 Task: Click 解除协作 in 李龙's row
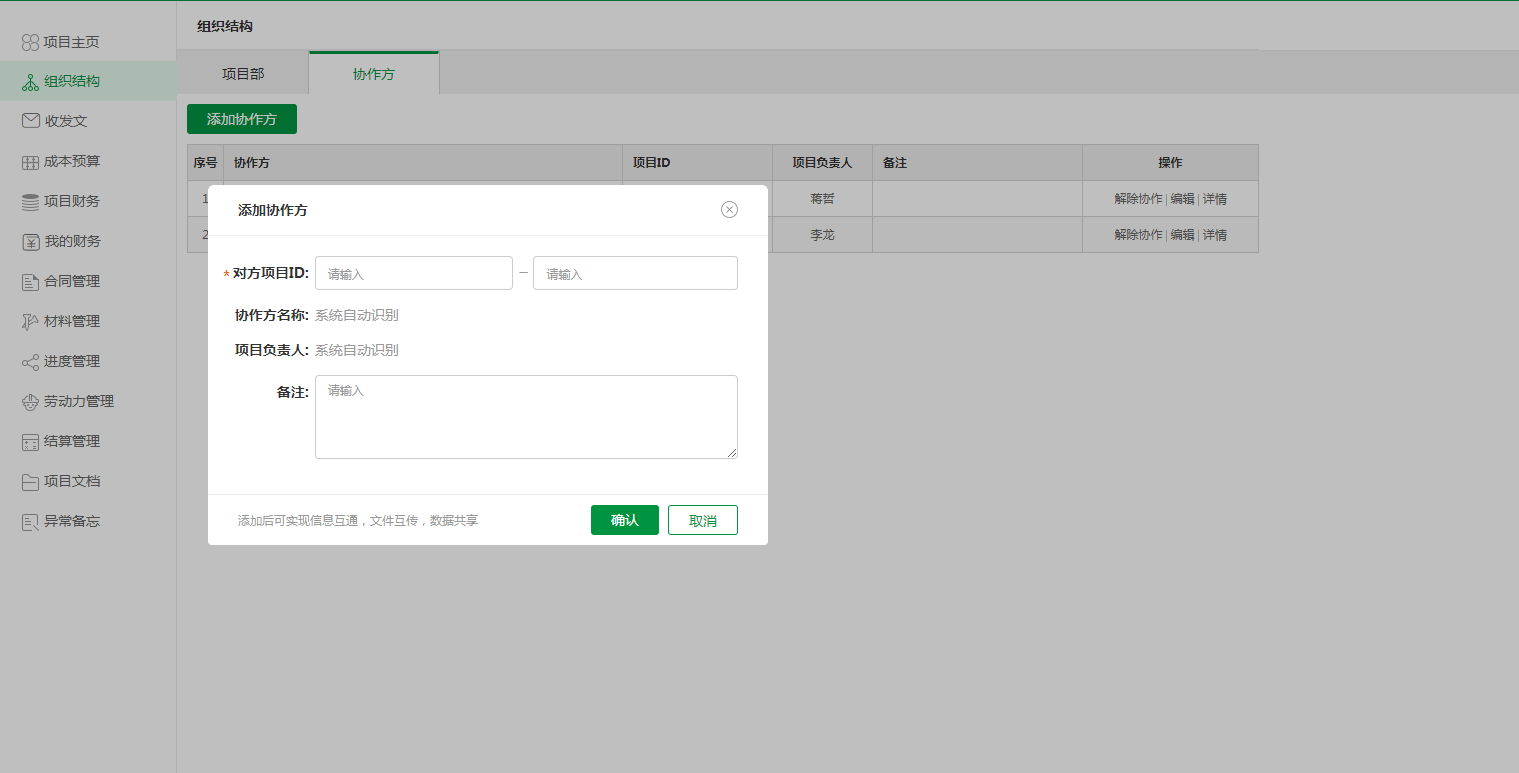point(1138,235)
